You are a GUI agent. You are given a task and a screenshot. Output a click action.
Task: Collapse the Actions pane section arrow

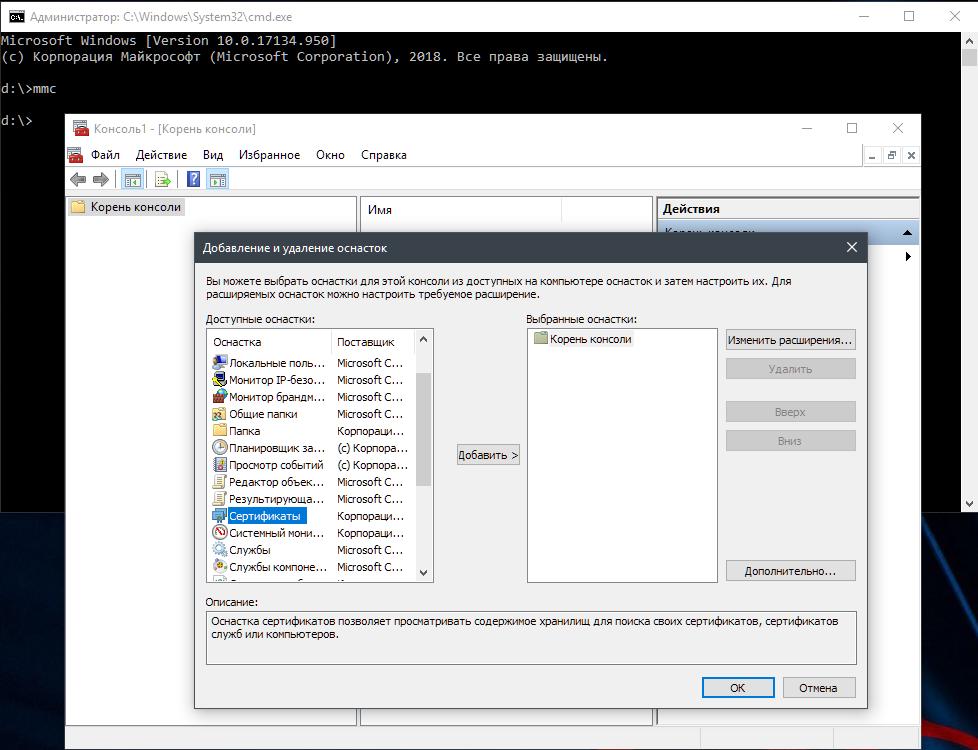click(x=907, y=233)
